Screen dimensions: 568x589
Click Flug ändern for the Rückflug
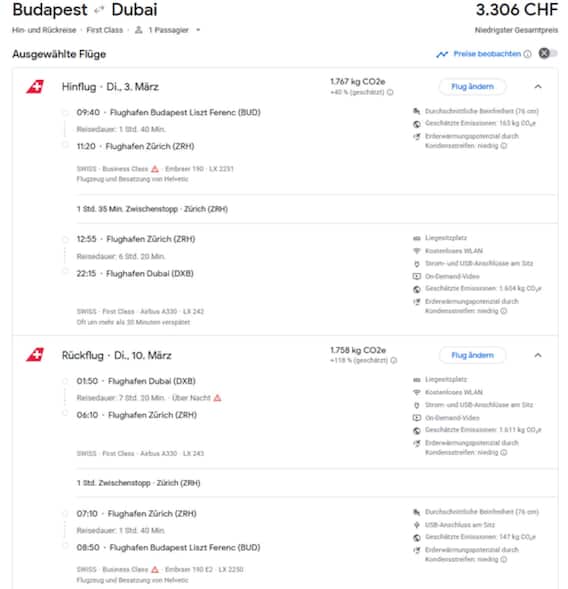472,355
